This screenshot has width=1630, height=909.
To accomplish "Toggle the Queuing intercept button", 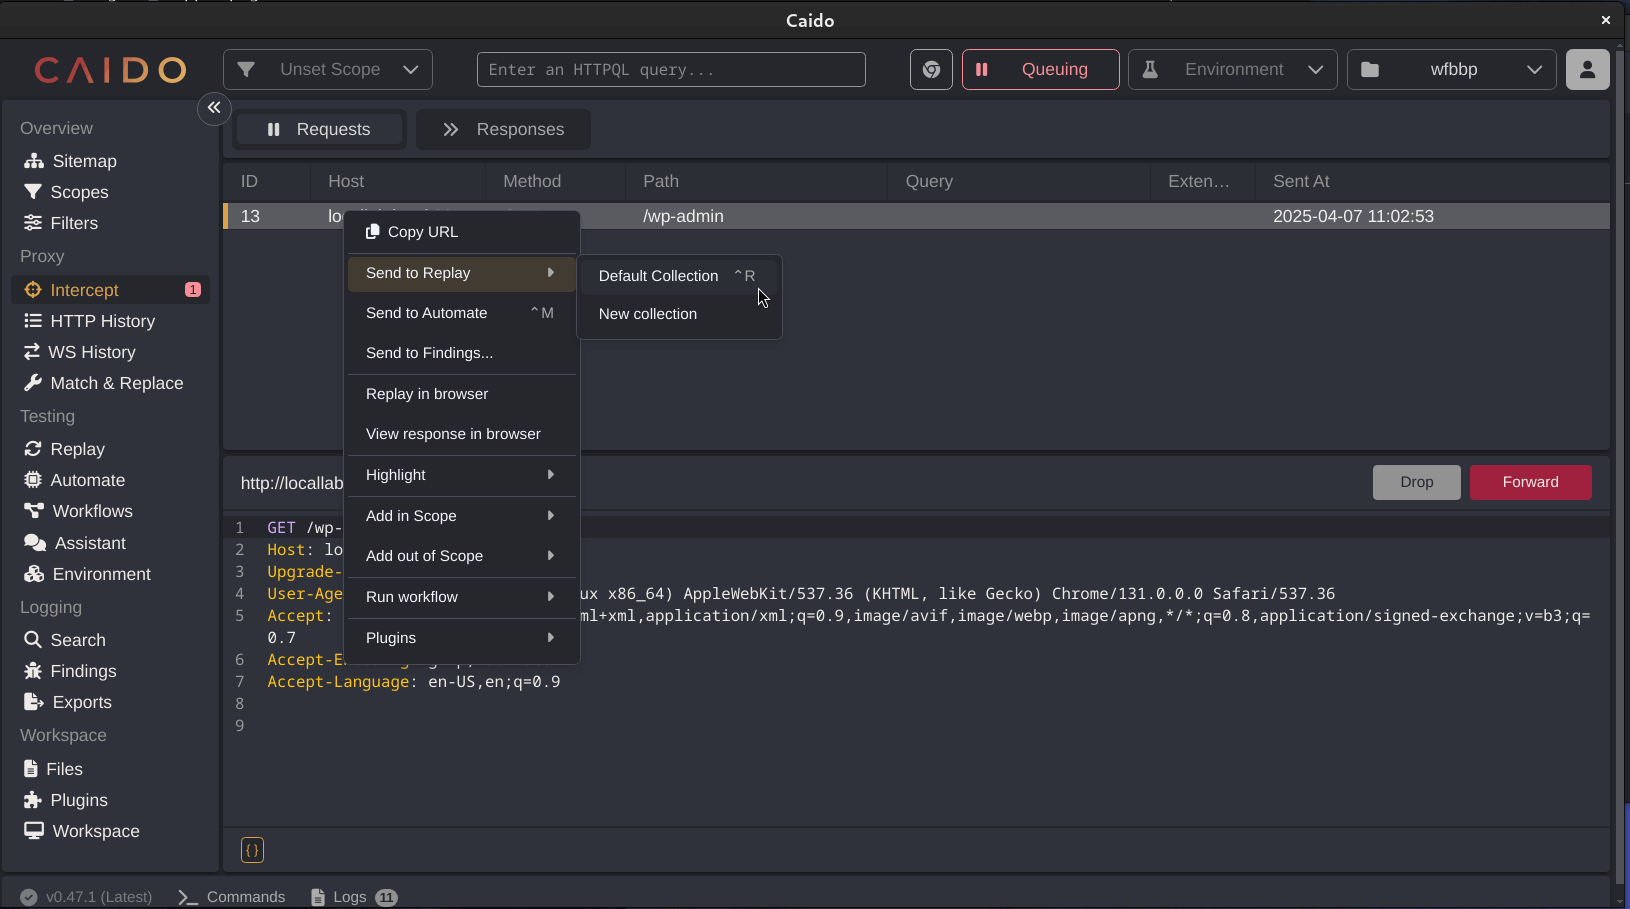I will [x=1040, y=70].
